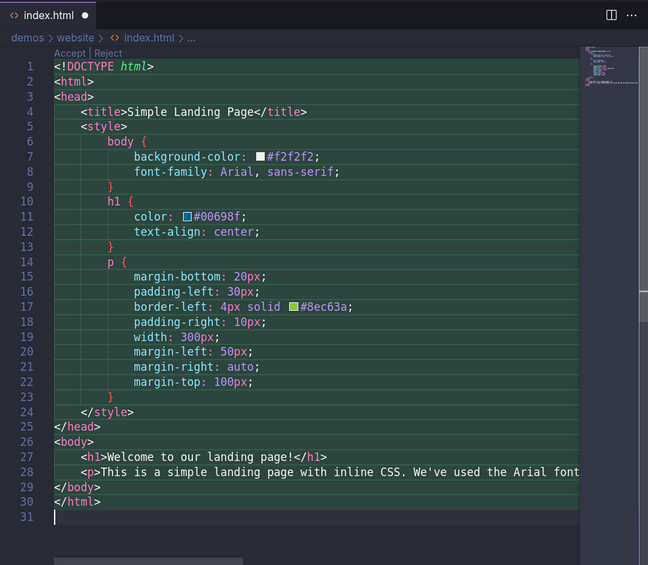Click the horizontal scrollbar at bottom
Image resolution: width=648 pixels, height=565 pixels.
point(148,561)
